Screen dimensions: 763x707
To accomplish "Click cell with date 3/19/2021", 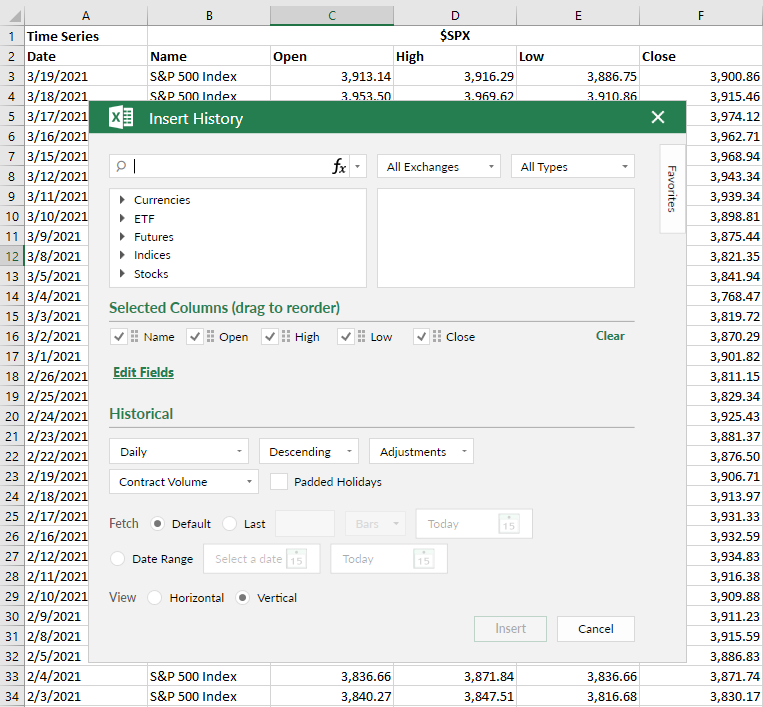I will (86, 76).
